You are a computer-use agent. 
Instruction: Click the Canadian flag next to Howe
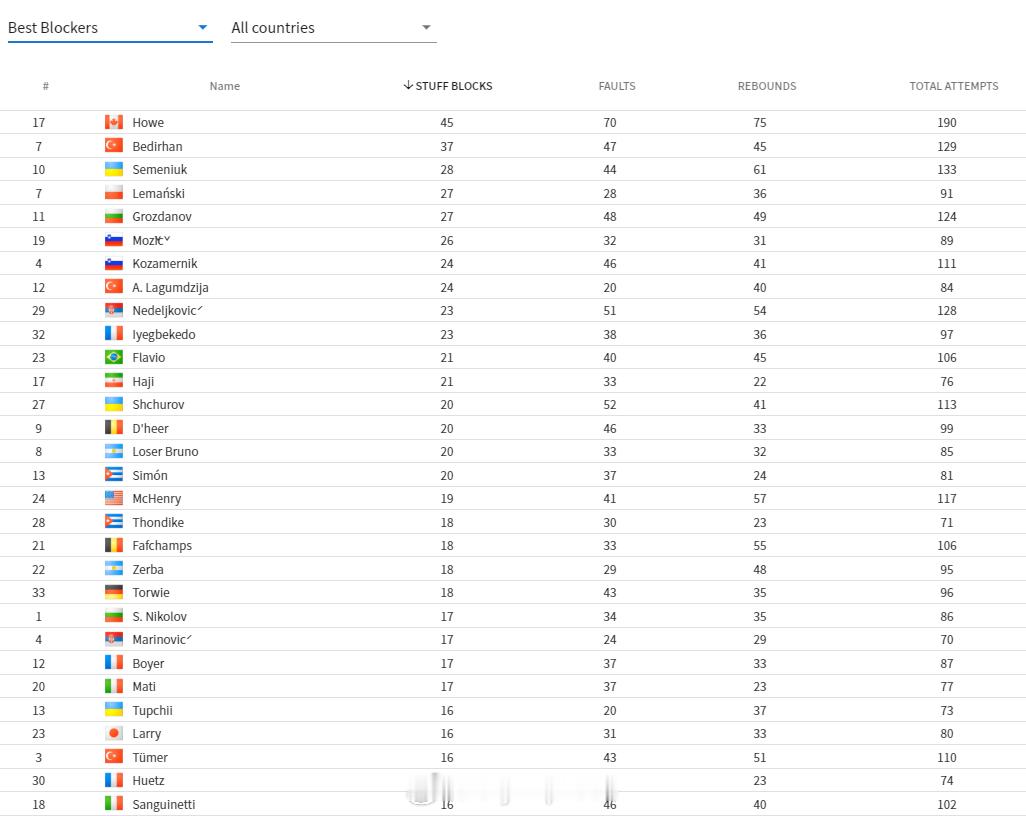[114, 122]
